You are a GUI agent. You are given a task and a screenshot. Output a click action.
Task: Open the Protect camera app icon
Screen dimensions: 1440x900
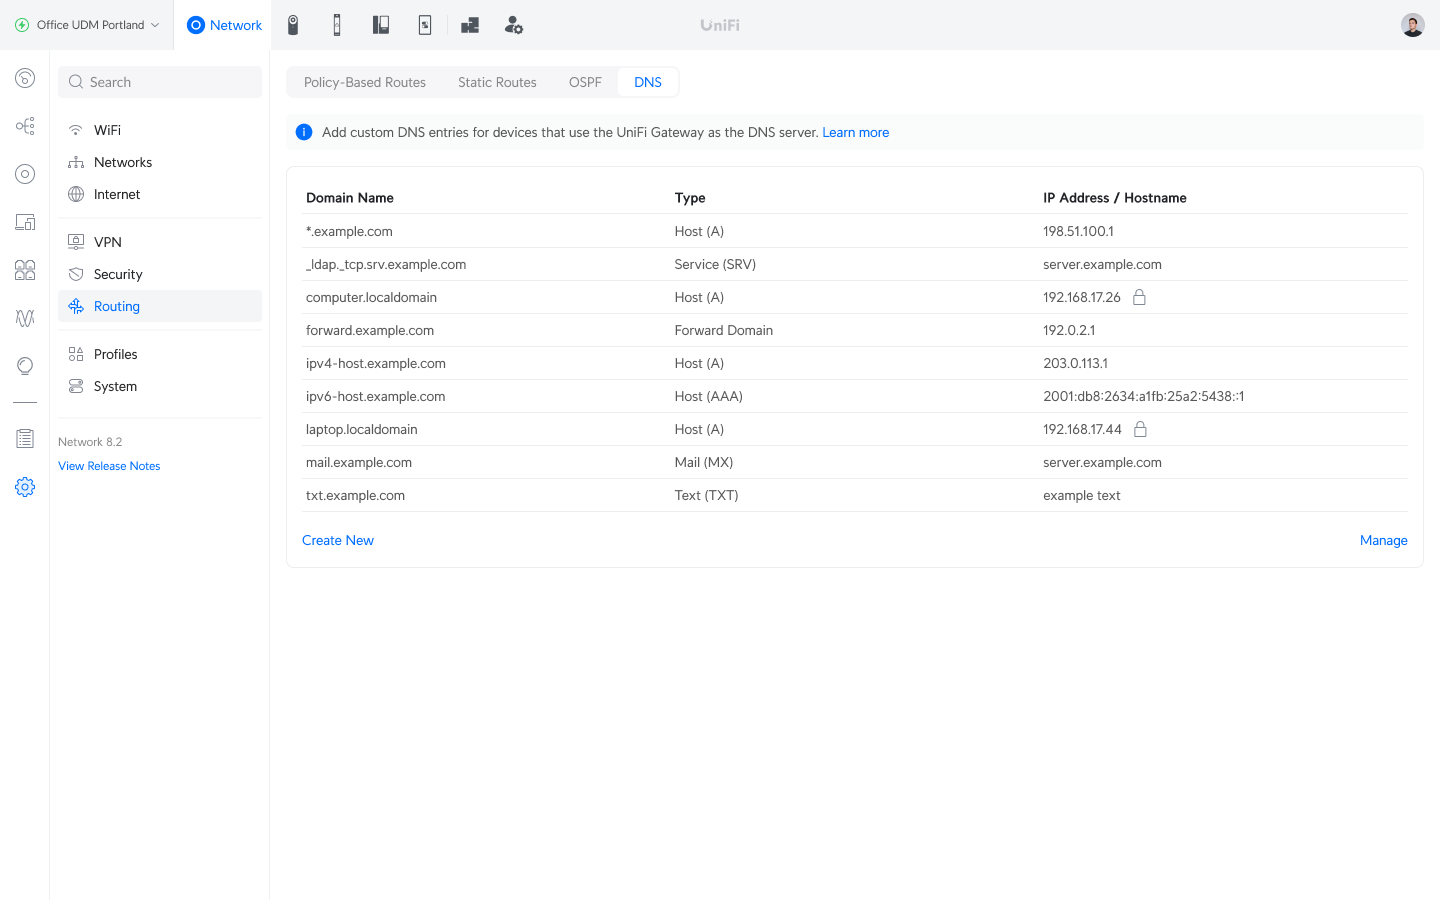293,25
